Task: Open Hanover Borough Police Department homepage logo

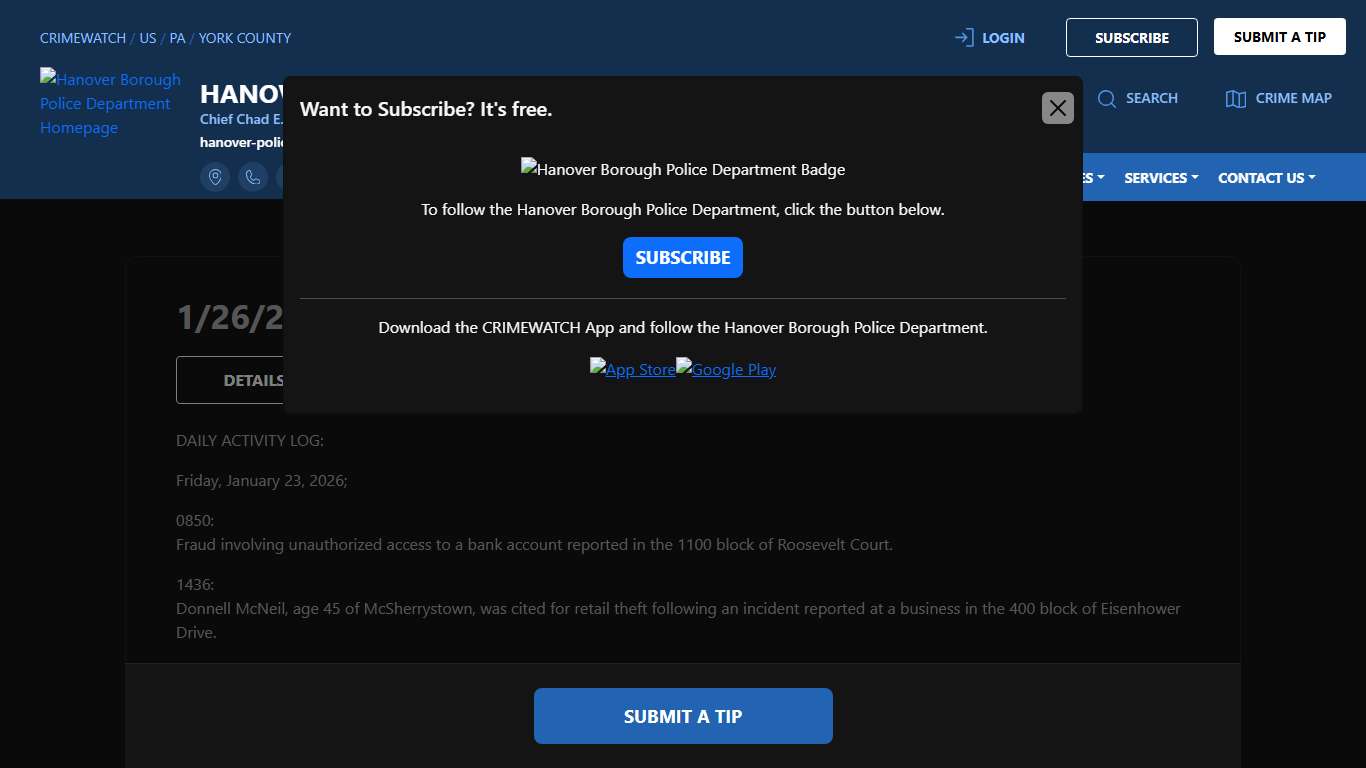Action: pyautogui.click(x=110, y=103)
